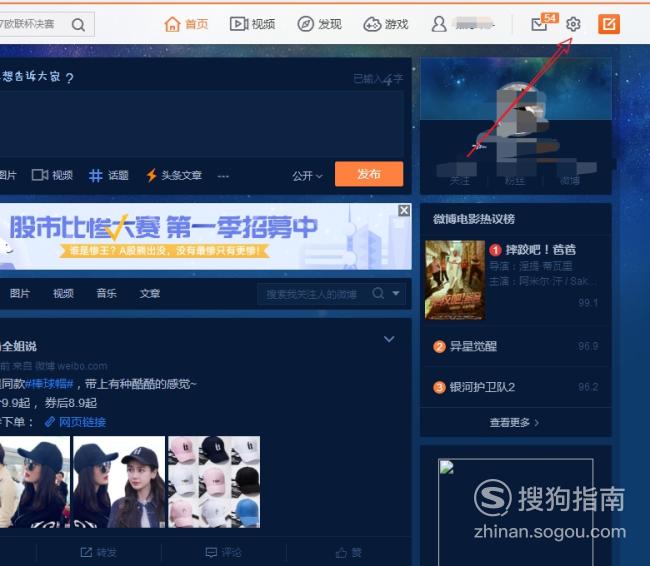Open the settings gear icon
650x566 pixels.
(x=573, y=24)
